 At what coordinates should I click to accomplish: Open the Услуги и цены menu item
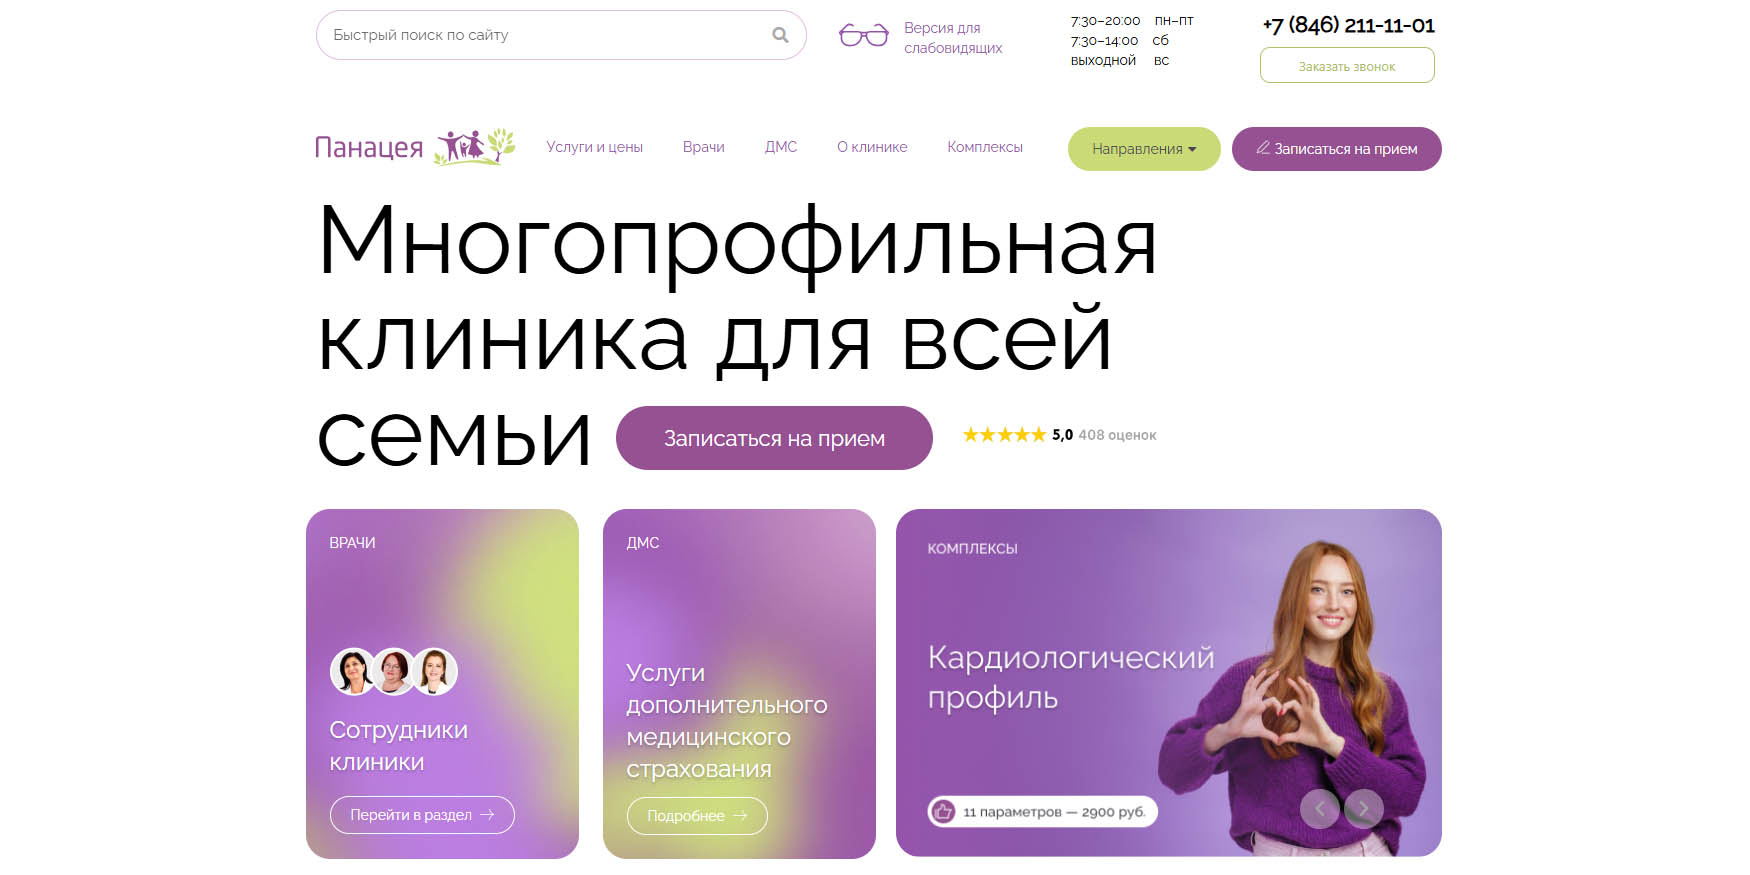coord(594,147)
